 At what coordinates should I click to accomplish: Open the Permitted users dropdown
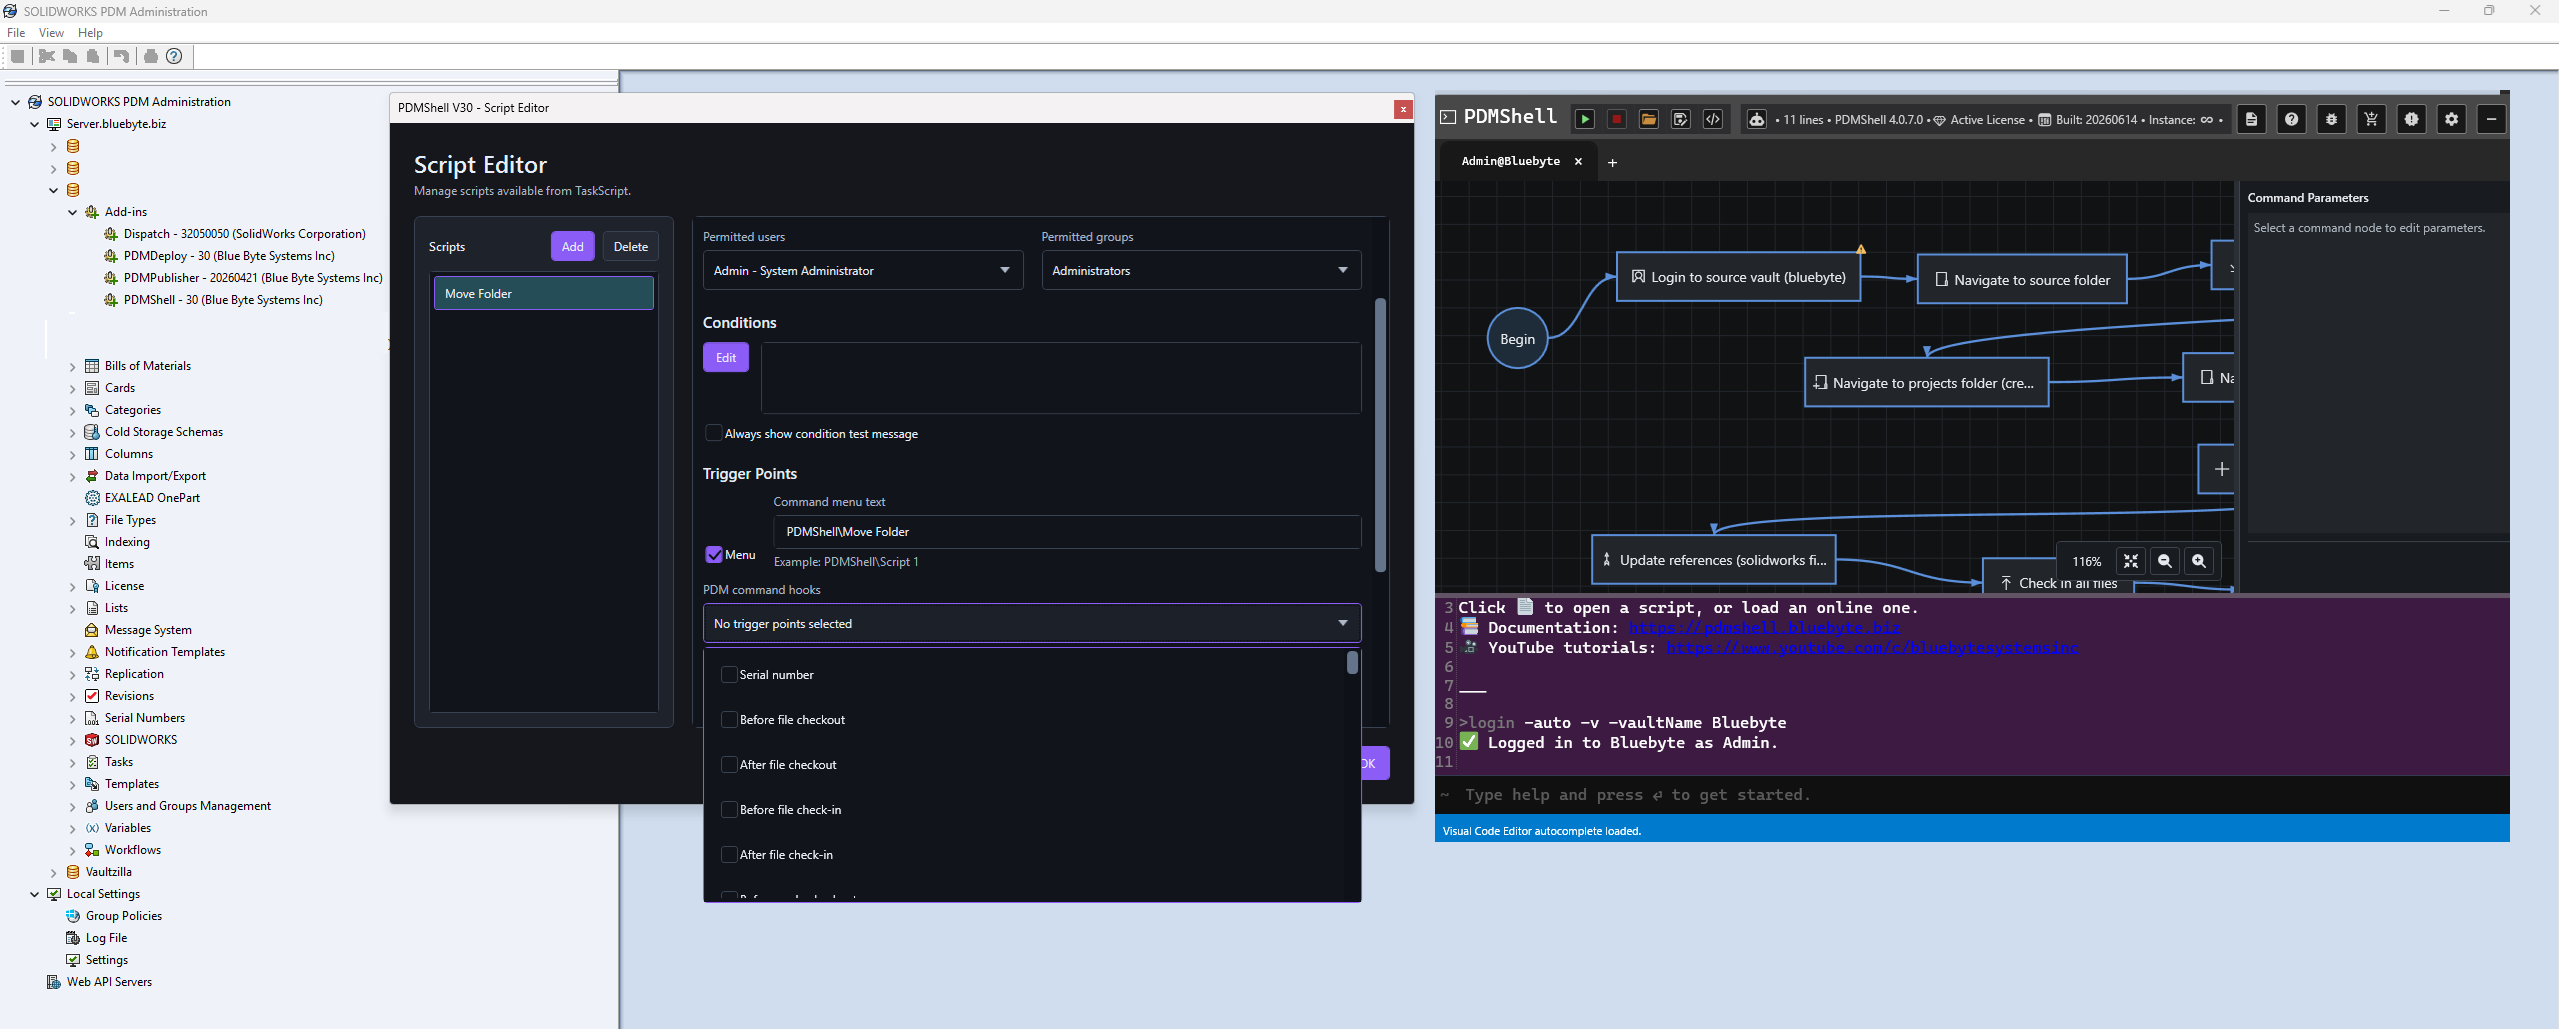(x=862, y=271)
